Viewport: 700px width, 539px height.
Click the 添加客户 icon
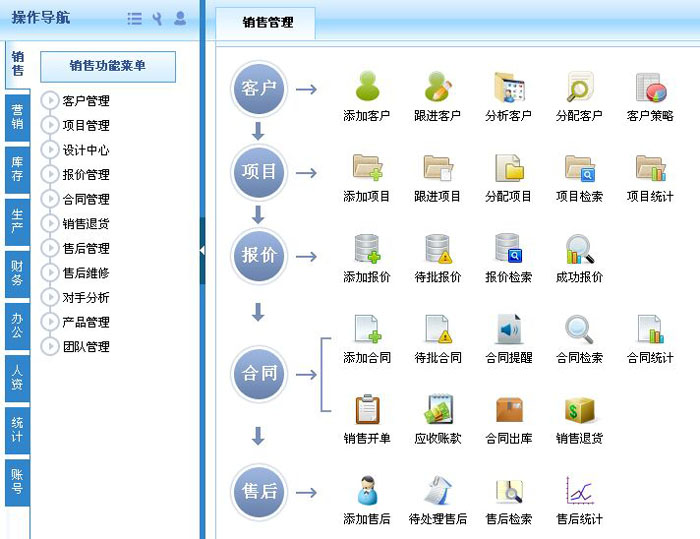pyautogui.click(x=367, y=88)
